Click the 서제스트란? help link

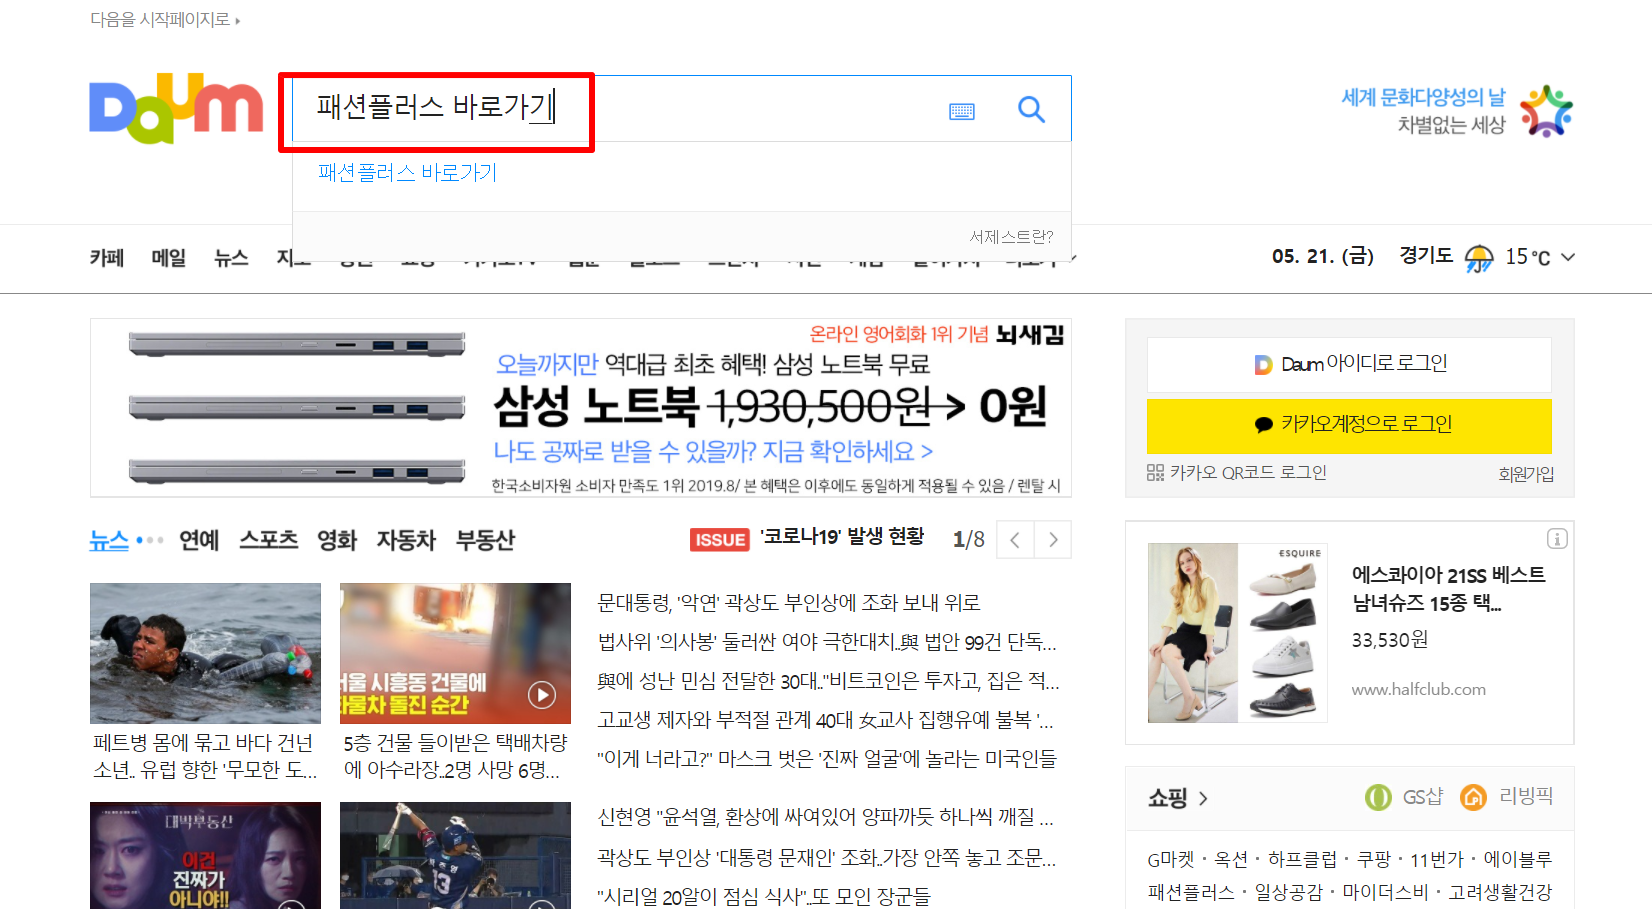point(1011,237)
